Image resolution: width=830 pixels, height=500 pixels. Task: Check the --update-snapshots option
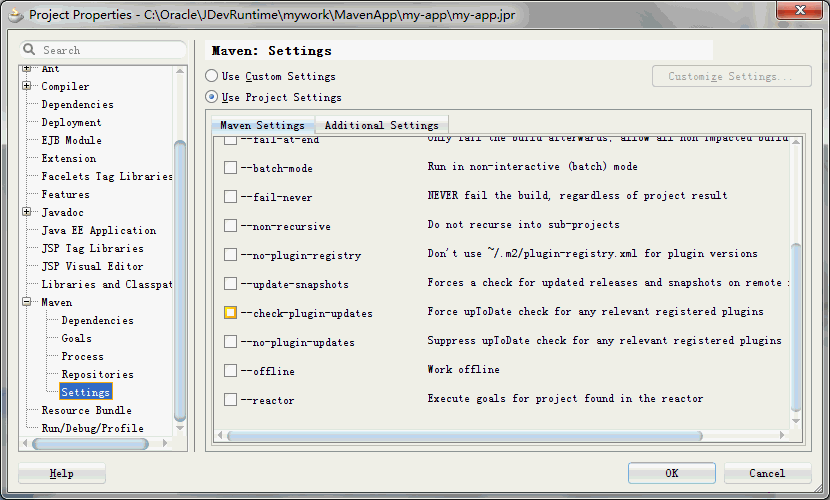tap(230, 284)
